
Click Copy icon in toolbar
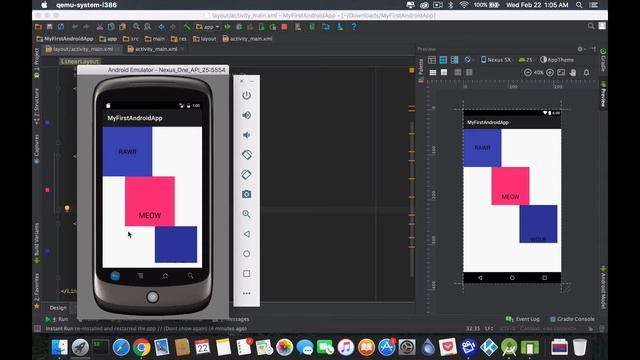point(111,27)
